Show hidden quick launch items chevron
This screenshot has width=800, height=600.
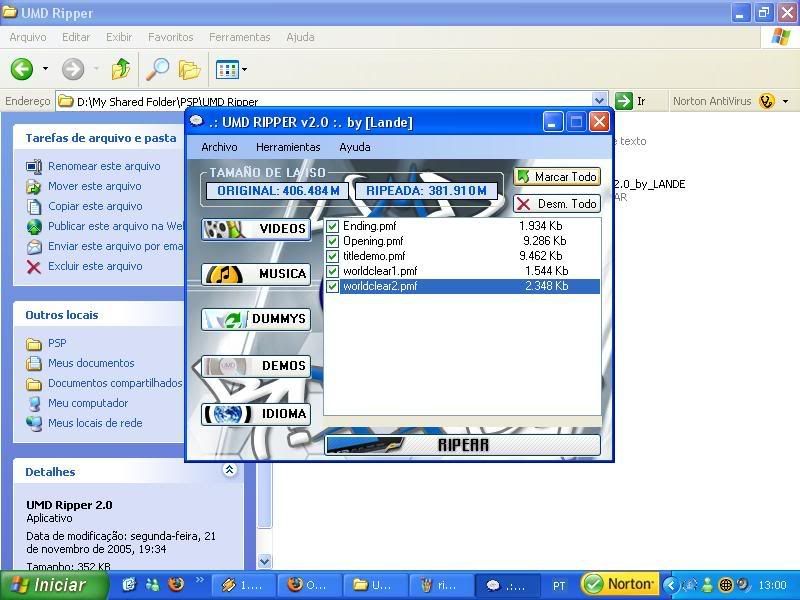pyautogui.click(x=199, y=580)
